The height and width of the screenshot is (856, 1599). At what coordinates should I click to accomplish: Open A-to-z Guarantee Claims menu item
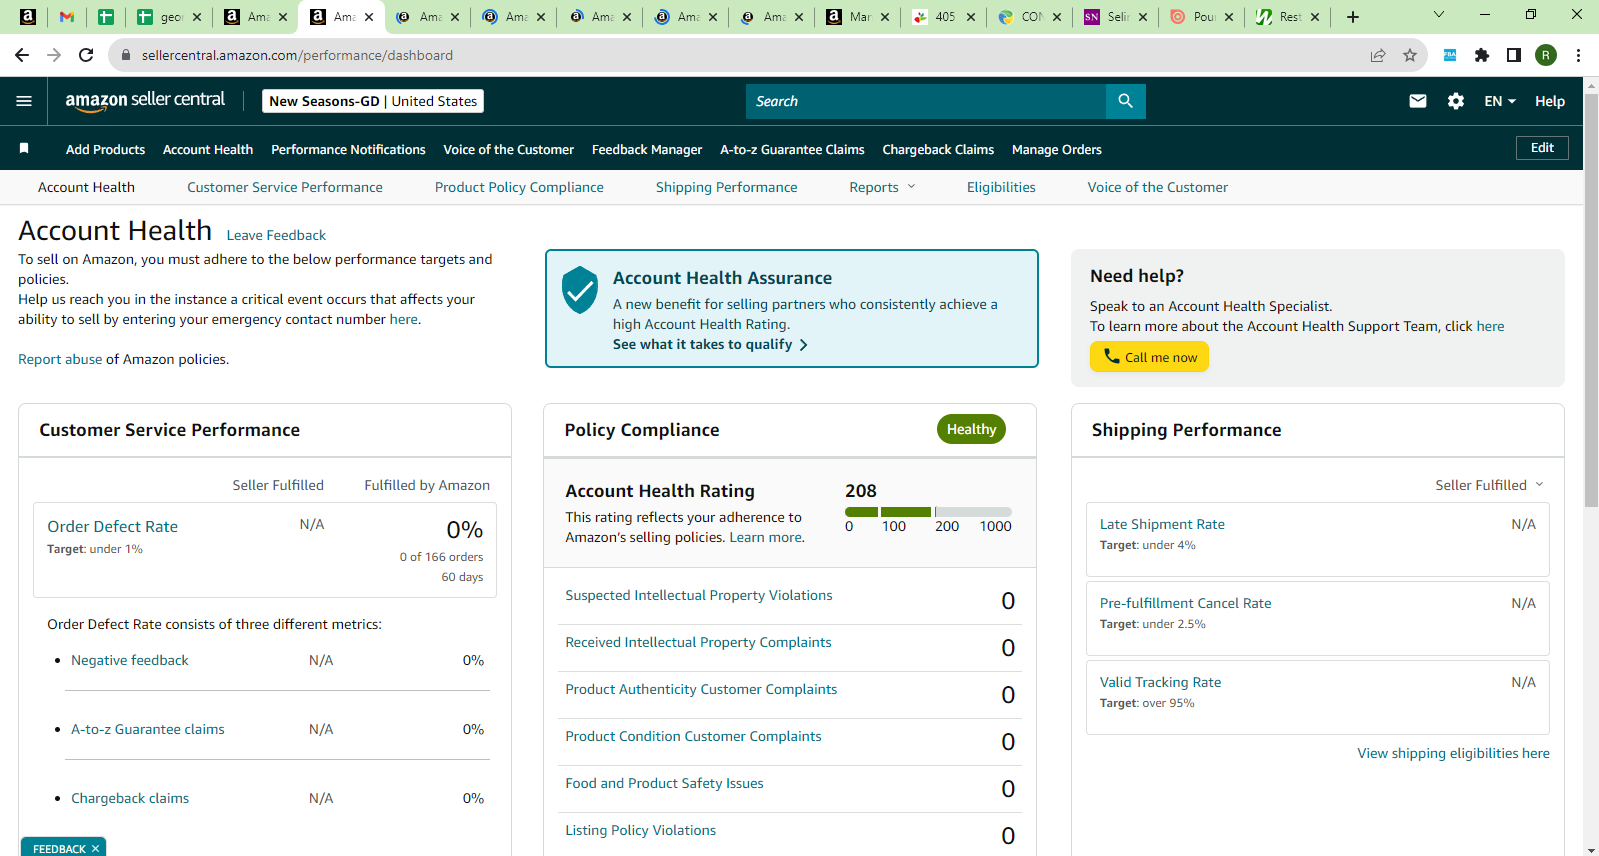tap(792, 149)
